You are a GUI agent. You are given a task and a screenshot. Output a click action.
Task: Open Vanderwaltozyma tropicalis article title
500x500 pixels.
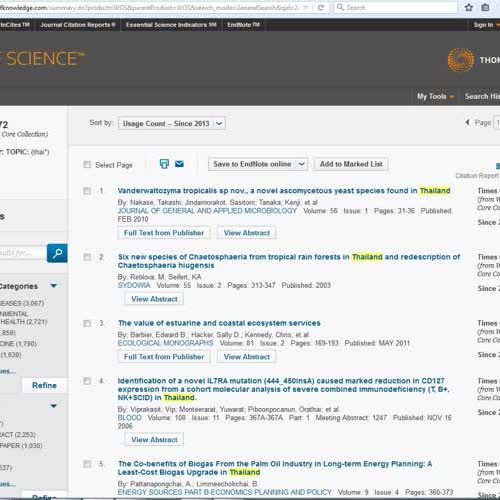[x=284, y=191]
